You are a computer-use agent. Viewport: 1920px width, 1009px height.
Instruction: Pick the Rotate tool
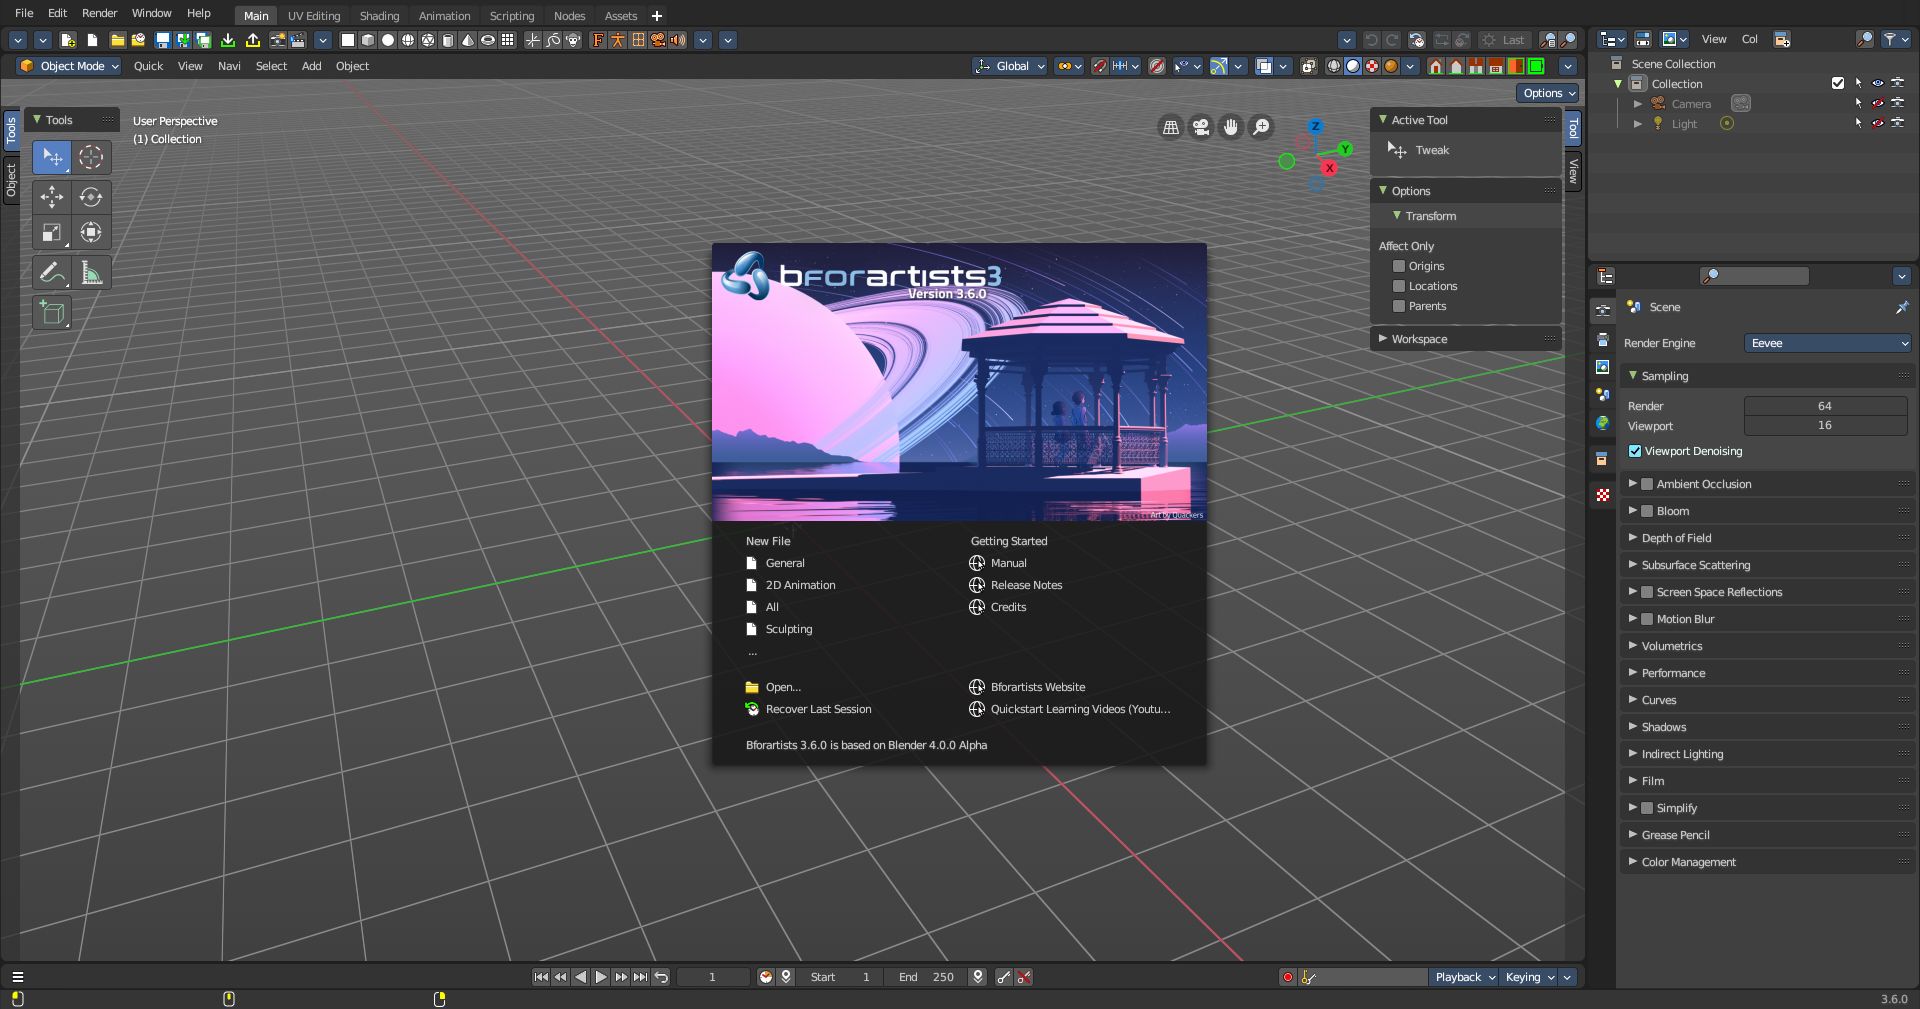pos(91,197)
